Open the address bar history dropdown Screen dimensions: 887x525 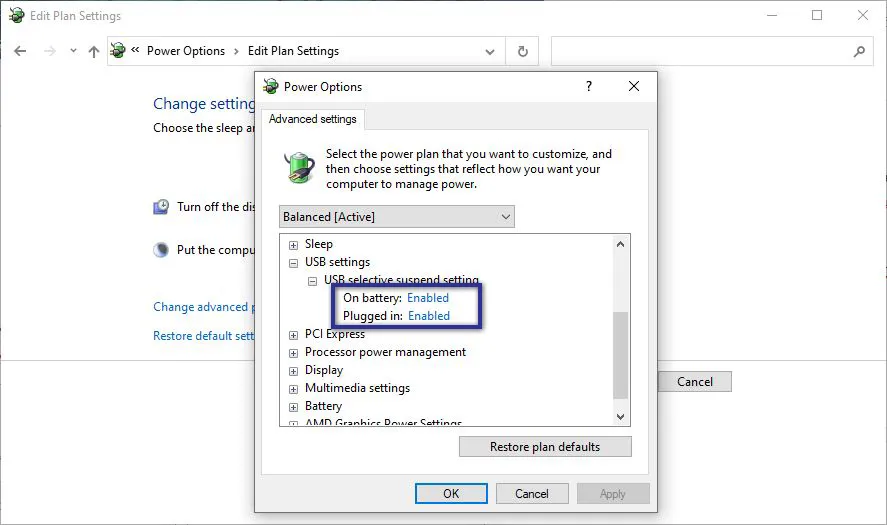pyautogui.click(x=490, y=51)
